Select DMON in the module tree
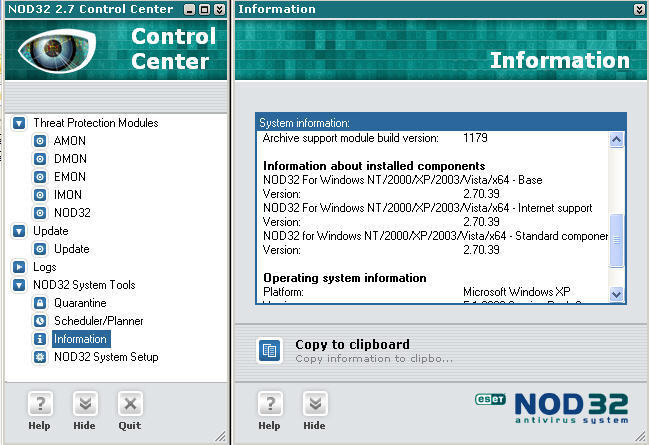This screenshot has height=445, width=649. [70, 159]
